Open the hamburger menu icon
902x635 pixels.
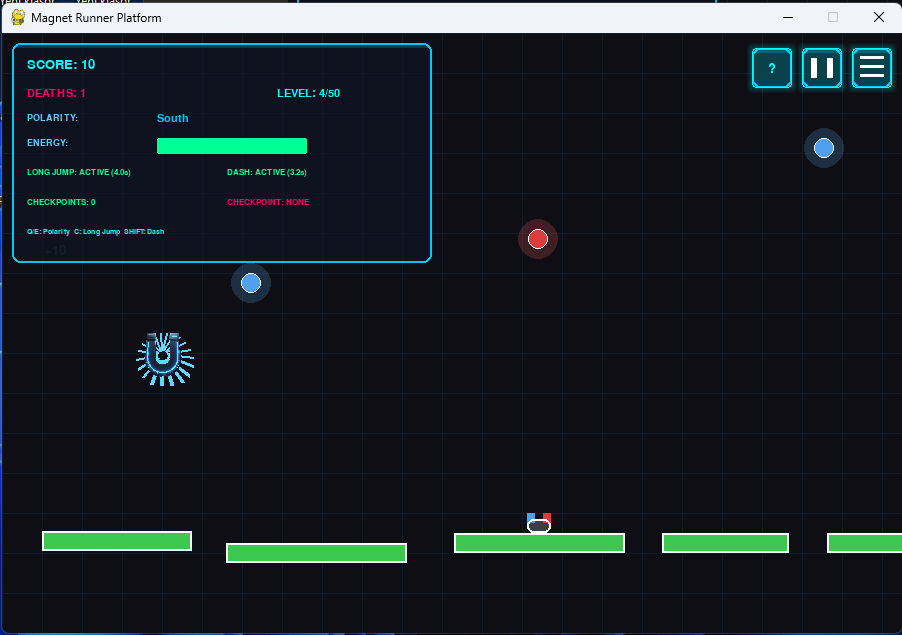pos(871,68)
